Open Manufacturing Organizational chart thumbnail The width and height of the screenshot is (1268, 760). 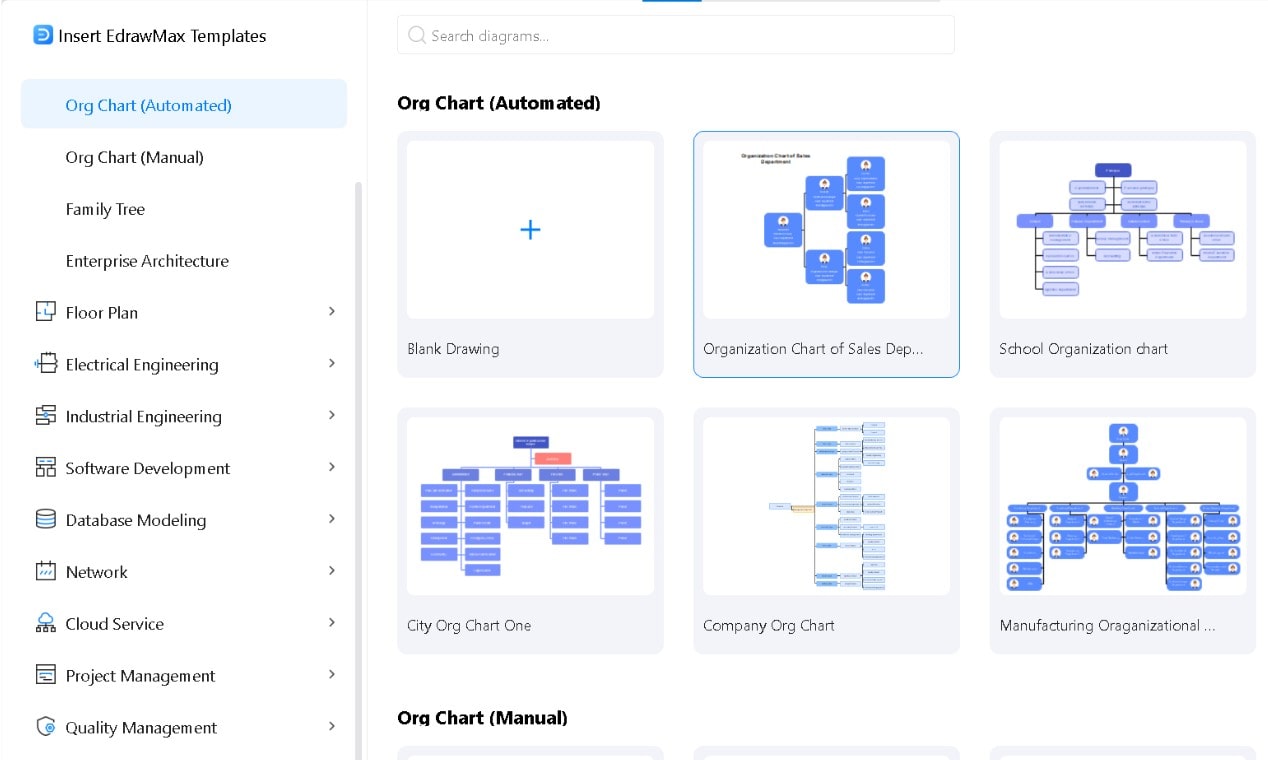(x=1123, y=506)
